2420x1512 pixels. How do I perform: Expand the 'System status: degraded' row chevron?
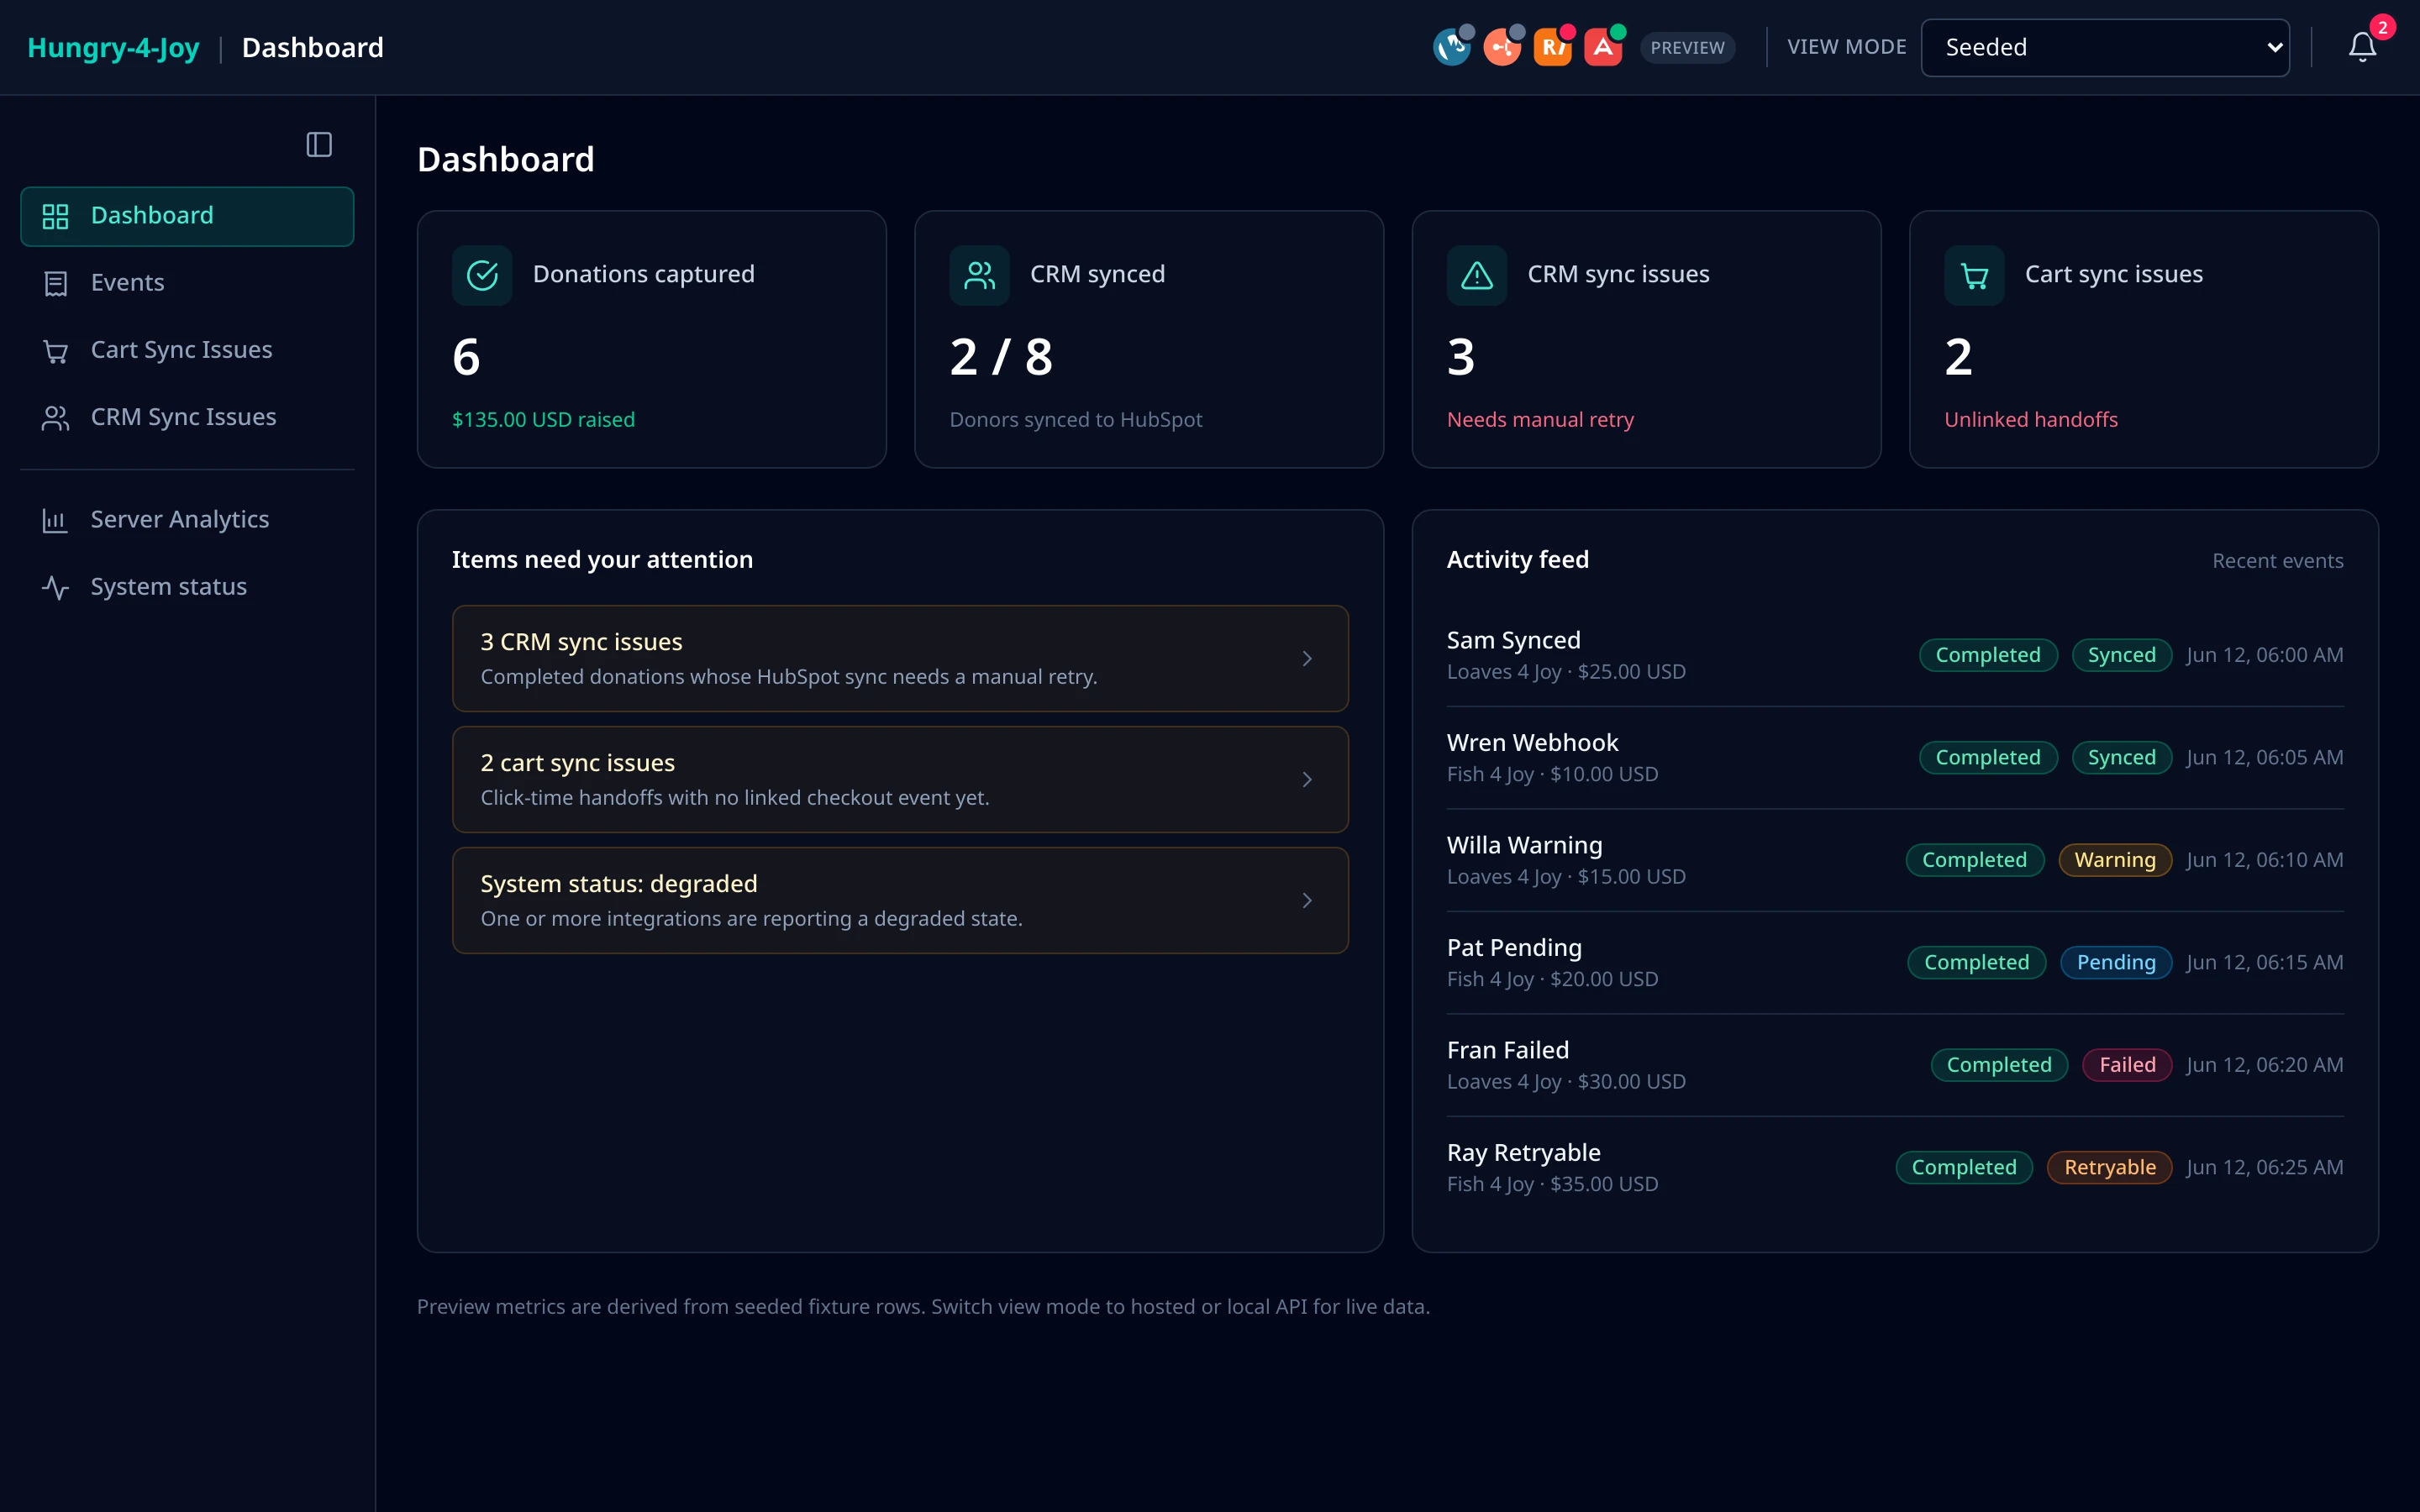coord(1307,900)
